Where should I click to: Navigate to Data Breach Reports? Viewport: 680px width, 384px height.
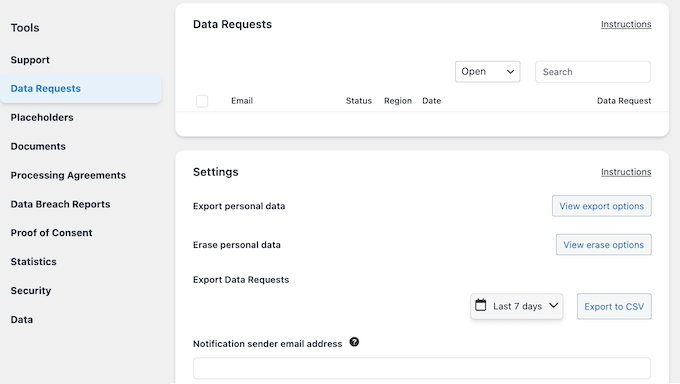coord(60,204)
